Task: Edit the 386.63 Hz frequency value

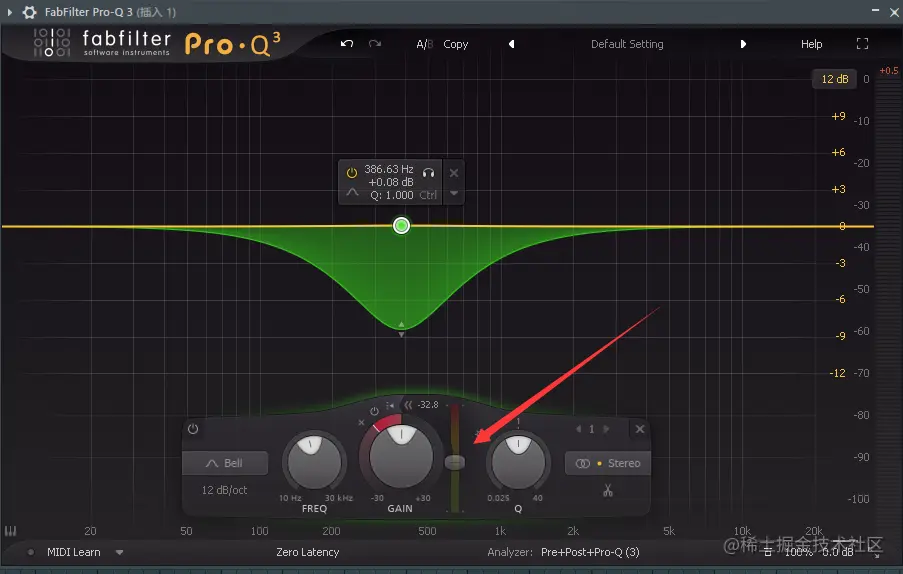Action: [389, 169]
